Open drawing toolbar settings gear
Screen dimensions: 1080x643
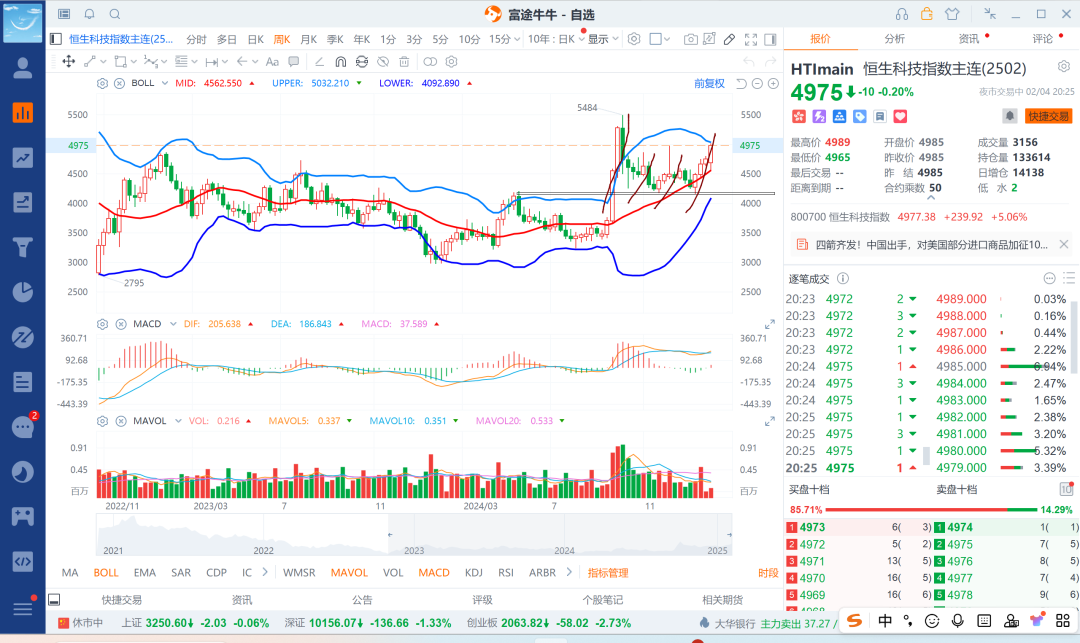(452, 61)
